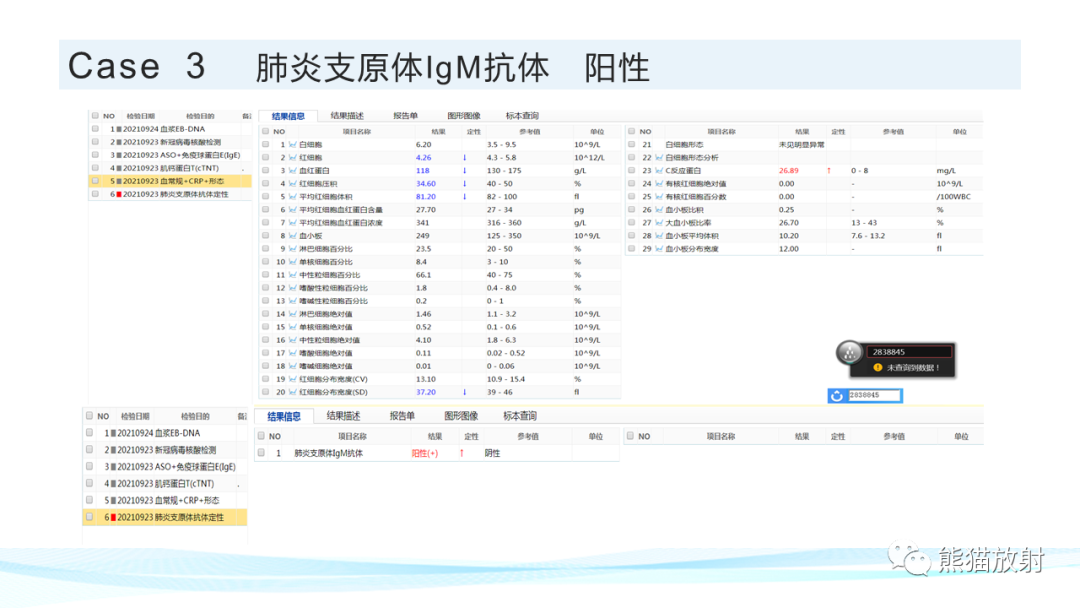Open trend chart icon for 平均红细胞血红蛋白含量 row
Image resolution: width=1080 pixels, height=608 pixels.
(x=293, y=210)
